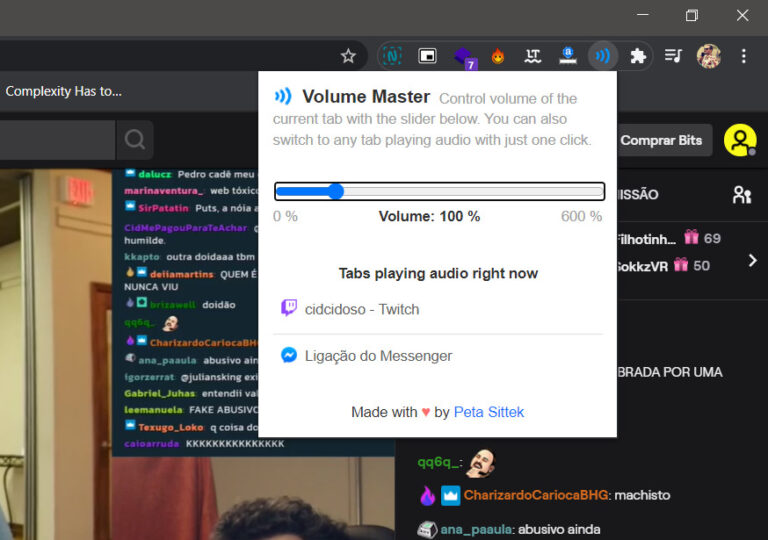This screenshot has width=768, height=540.
Task: Focus the Twitch search input field
Action: pos(57,140)
